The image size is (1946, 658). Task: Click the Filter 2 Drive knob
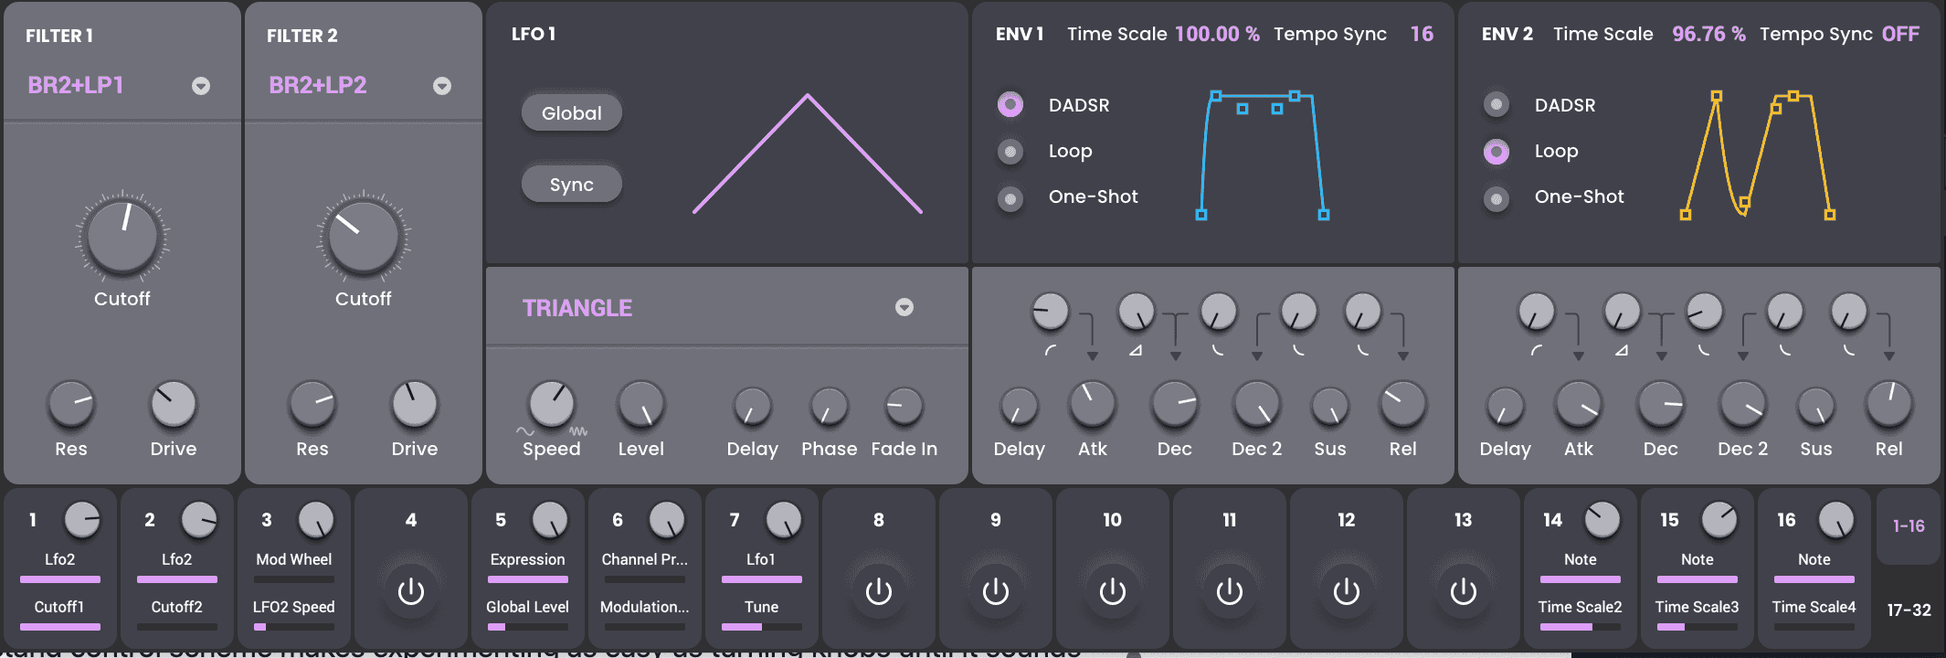[x=414, y=405]
